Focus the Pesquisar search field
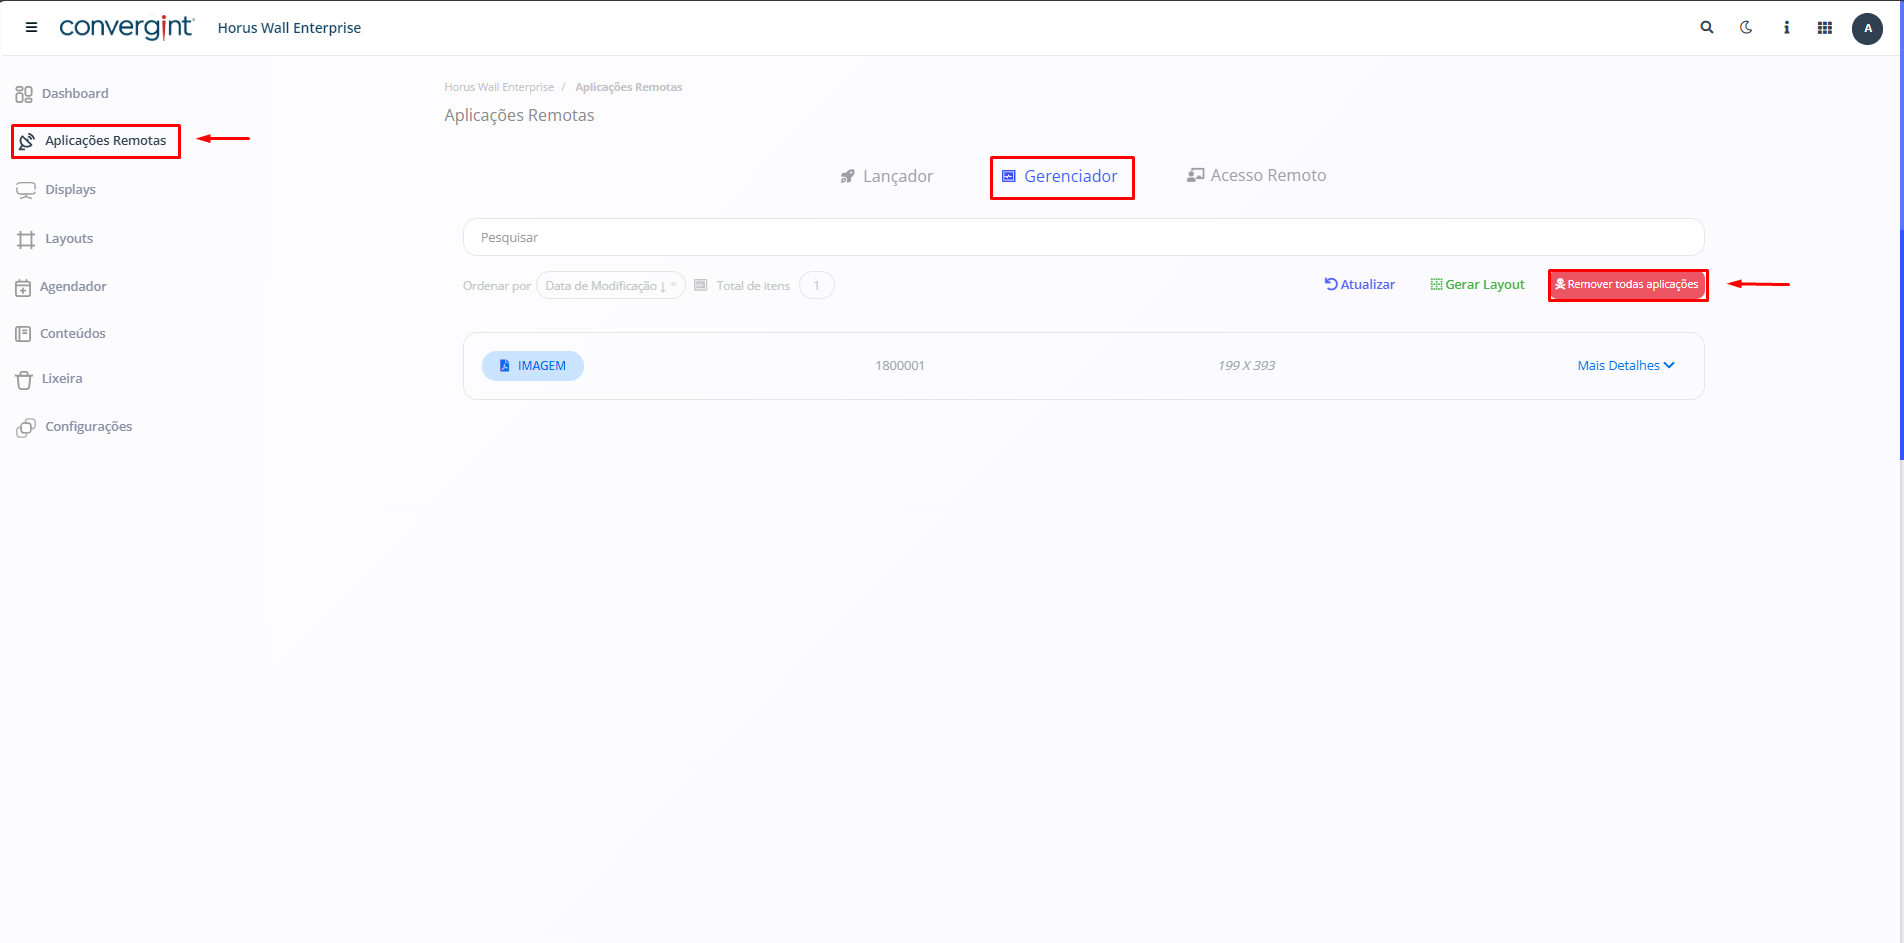The width and height of the screenshot is (1904, 943). coord(1083,238)
